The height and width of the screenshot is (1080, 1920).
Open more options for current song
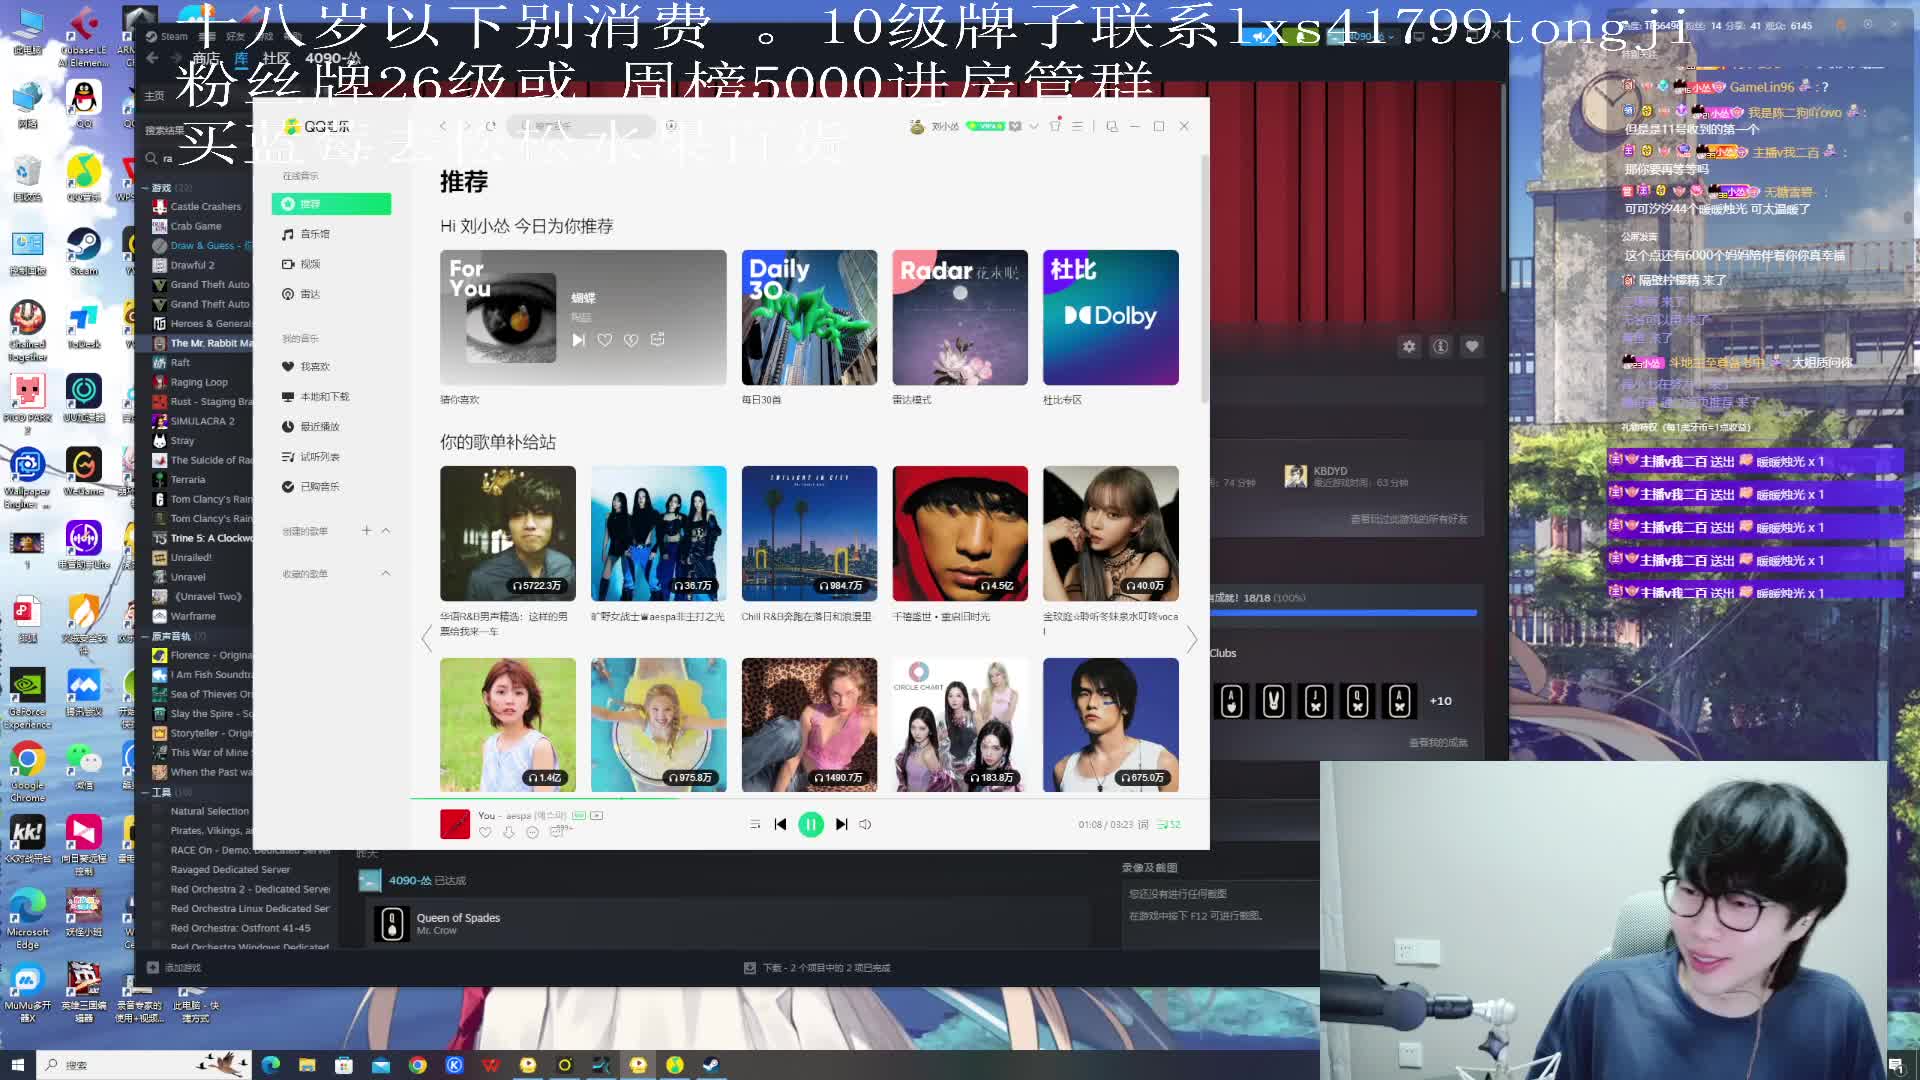(x=532, y=833)
